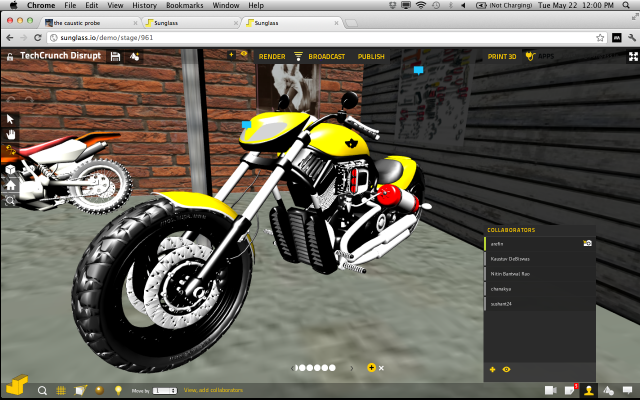Click the home view icon

click(x=10, y=184)
